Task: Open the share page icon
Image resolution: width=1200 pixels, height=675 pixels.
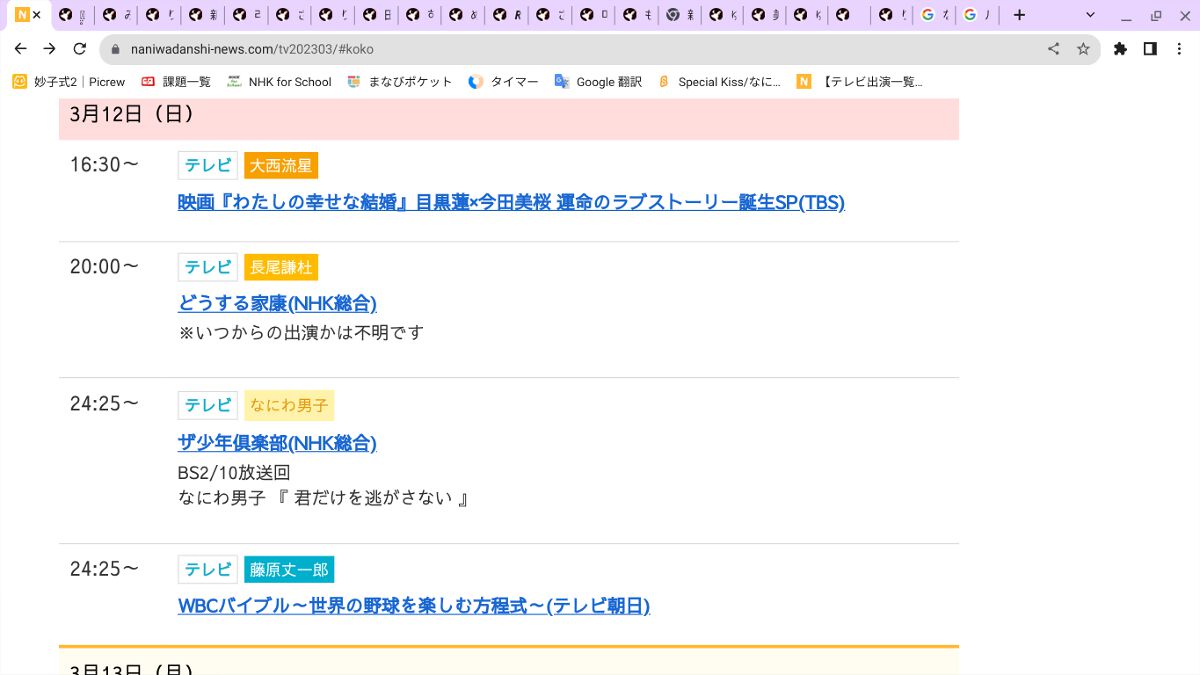Action: (1053, 48)
